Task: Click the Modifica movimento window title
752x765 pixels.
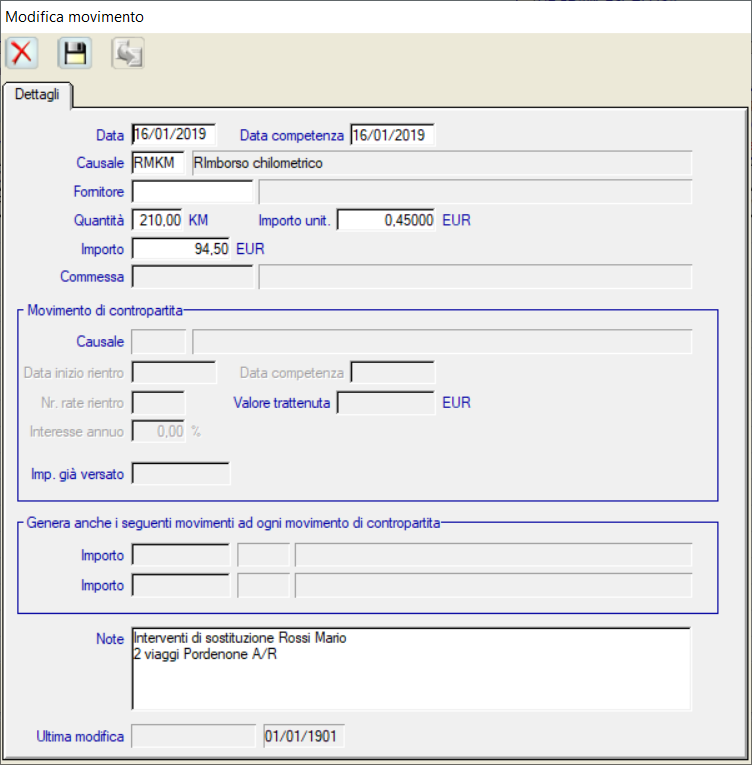Action: 75,17
